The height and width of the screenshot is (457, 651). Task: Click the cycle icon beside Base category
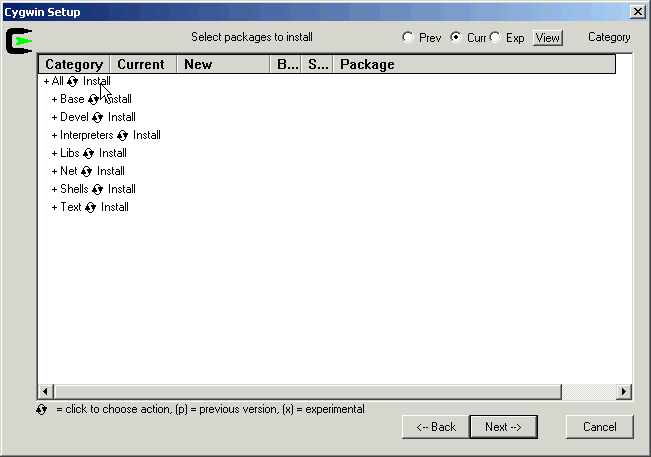click(x=93, y=99)
